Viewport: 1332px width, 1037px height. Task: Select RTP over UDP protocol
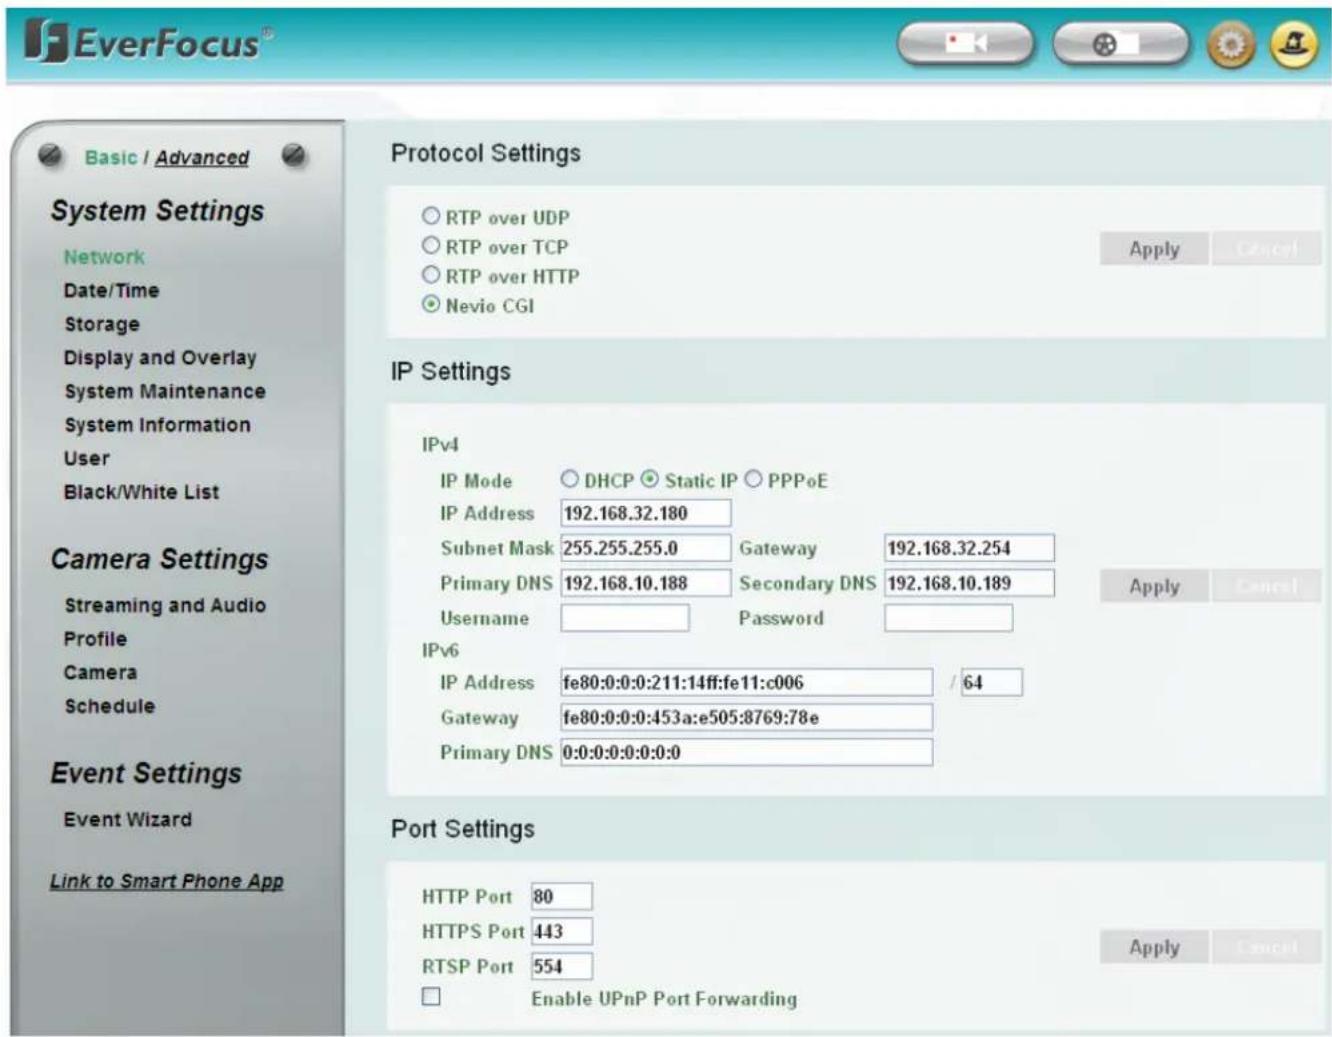pos(431,216)
